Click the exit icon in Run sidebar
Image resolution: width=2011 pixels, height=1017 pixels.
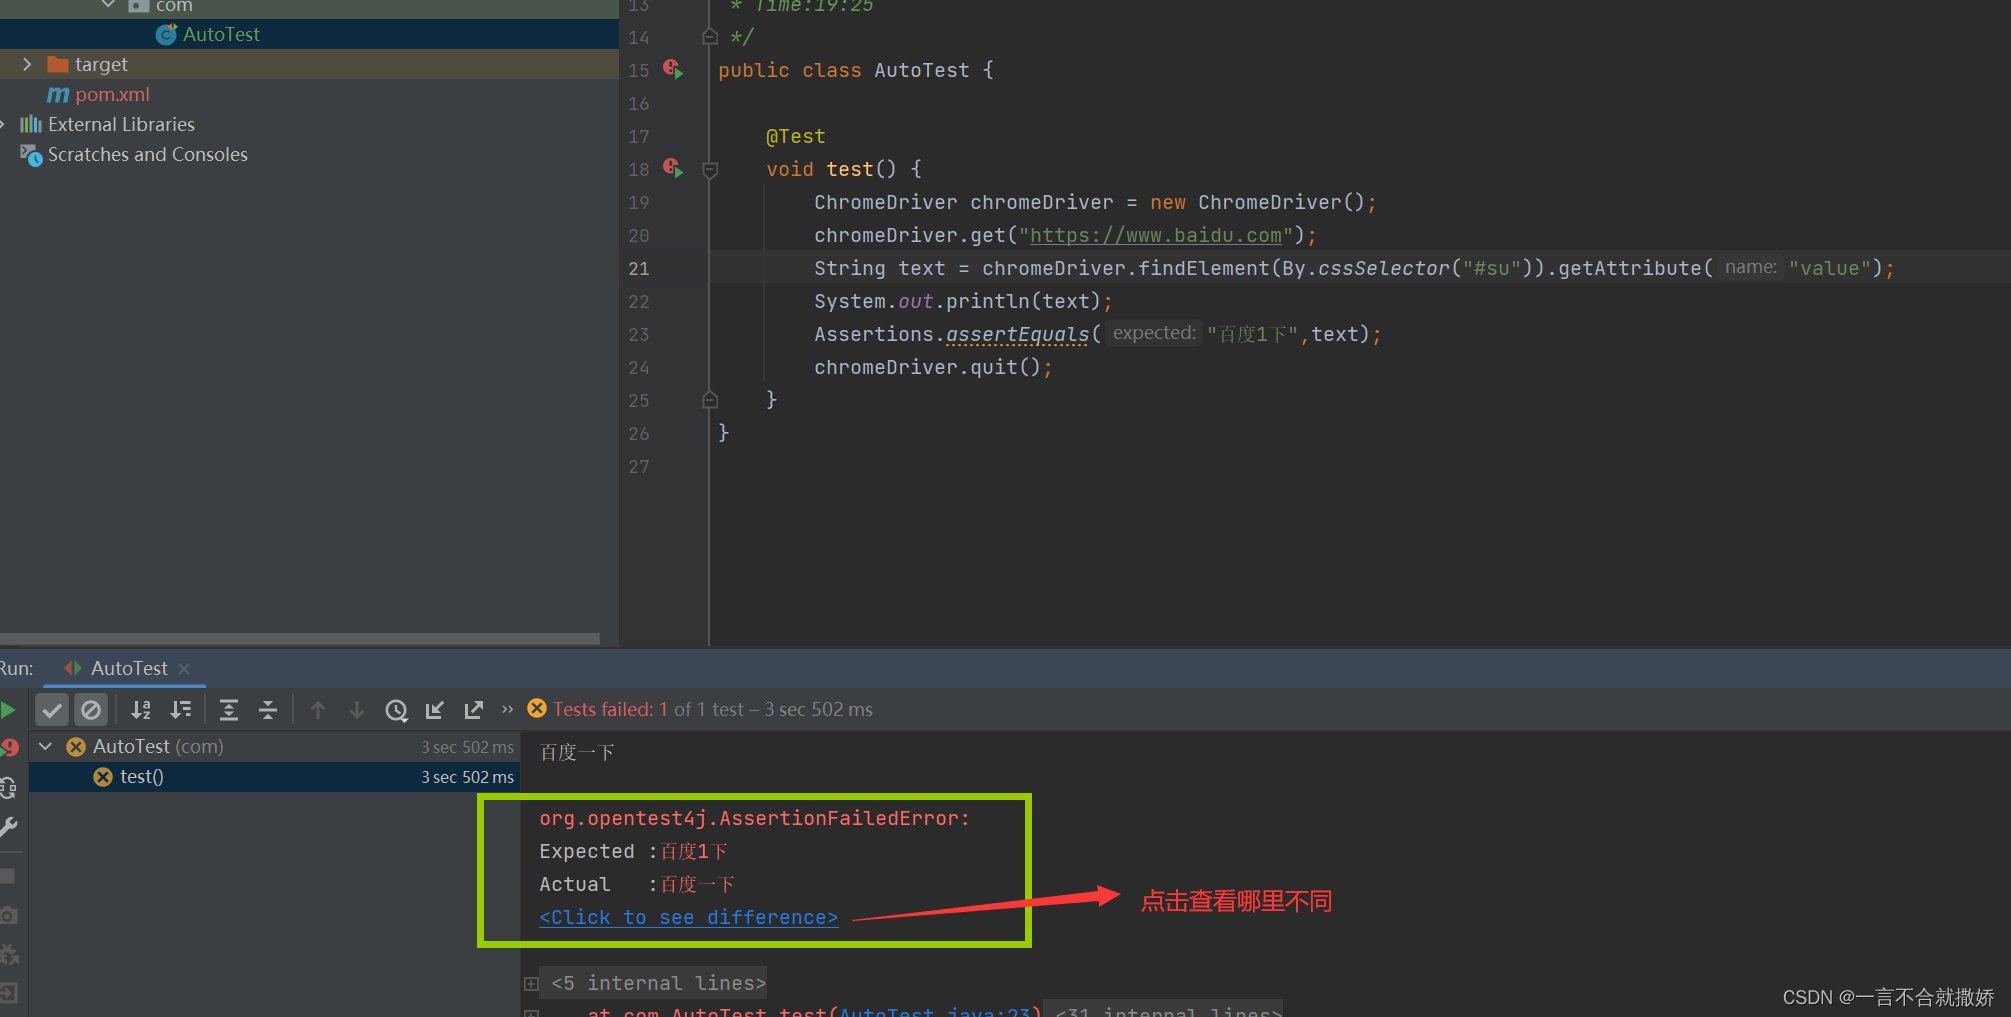8,993
